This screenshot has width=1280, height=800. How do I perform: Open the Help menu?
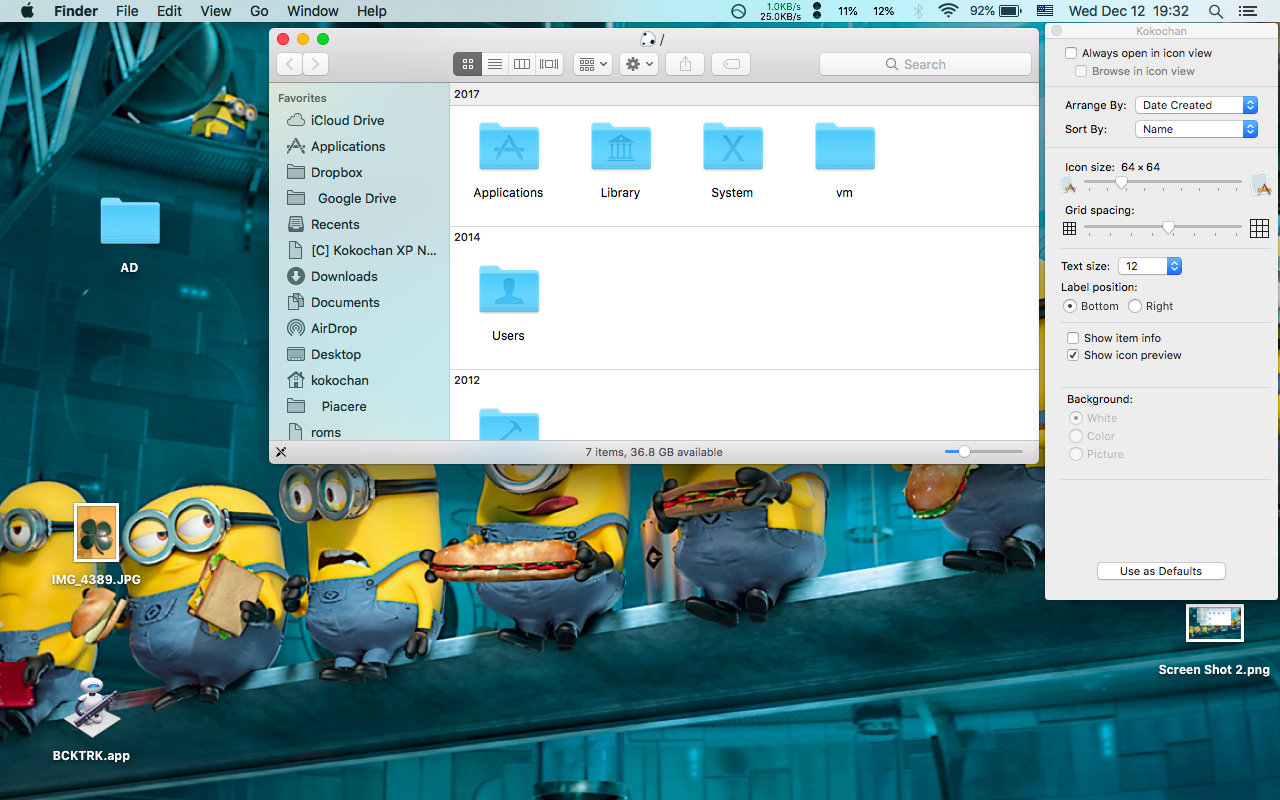tap(372, 11)
